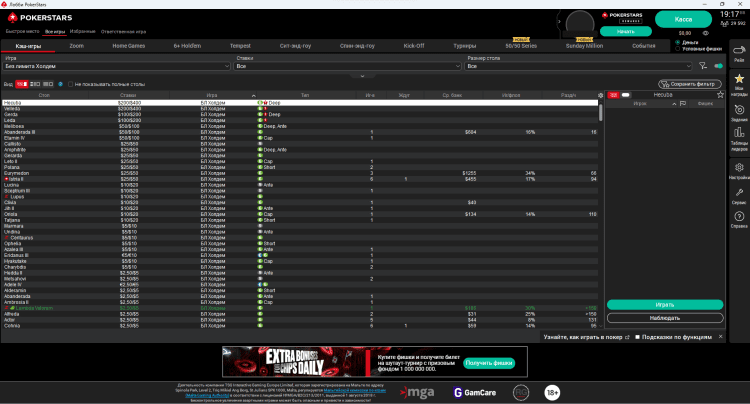
Task: Click the Играть button
Action: [x=665, y=305]
